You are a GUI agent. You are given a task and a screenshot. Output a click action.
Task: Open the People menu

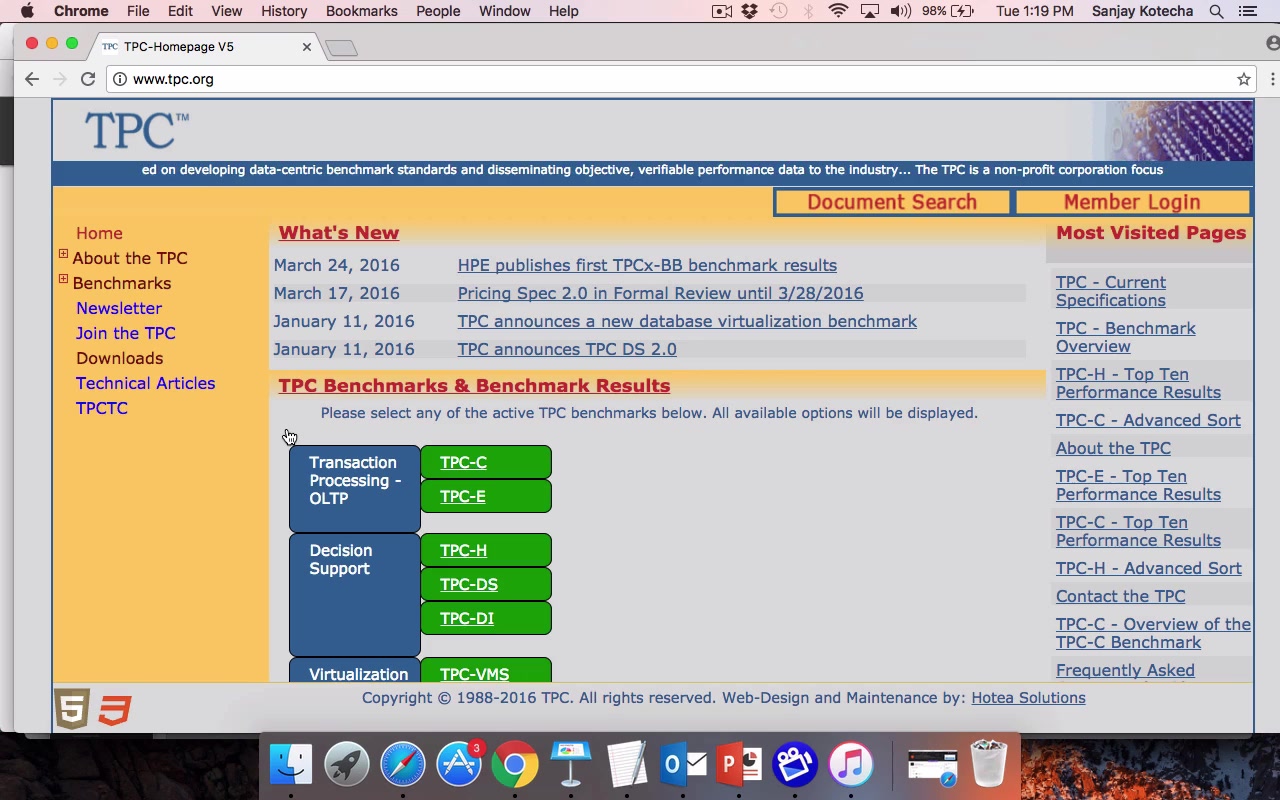pyautogui.click(x=438, y=11)
